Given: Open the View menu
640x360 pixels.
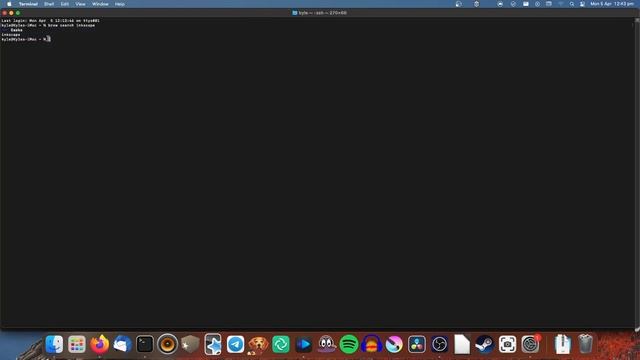Looking at the screenshot, I should coord(80,4).
